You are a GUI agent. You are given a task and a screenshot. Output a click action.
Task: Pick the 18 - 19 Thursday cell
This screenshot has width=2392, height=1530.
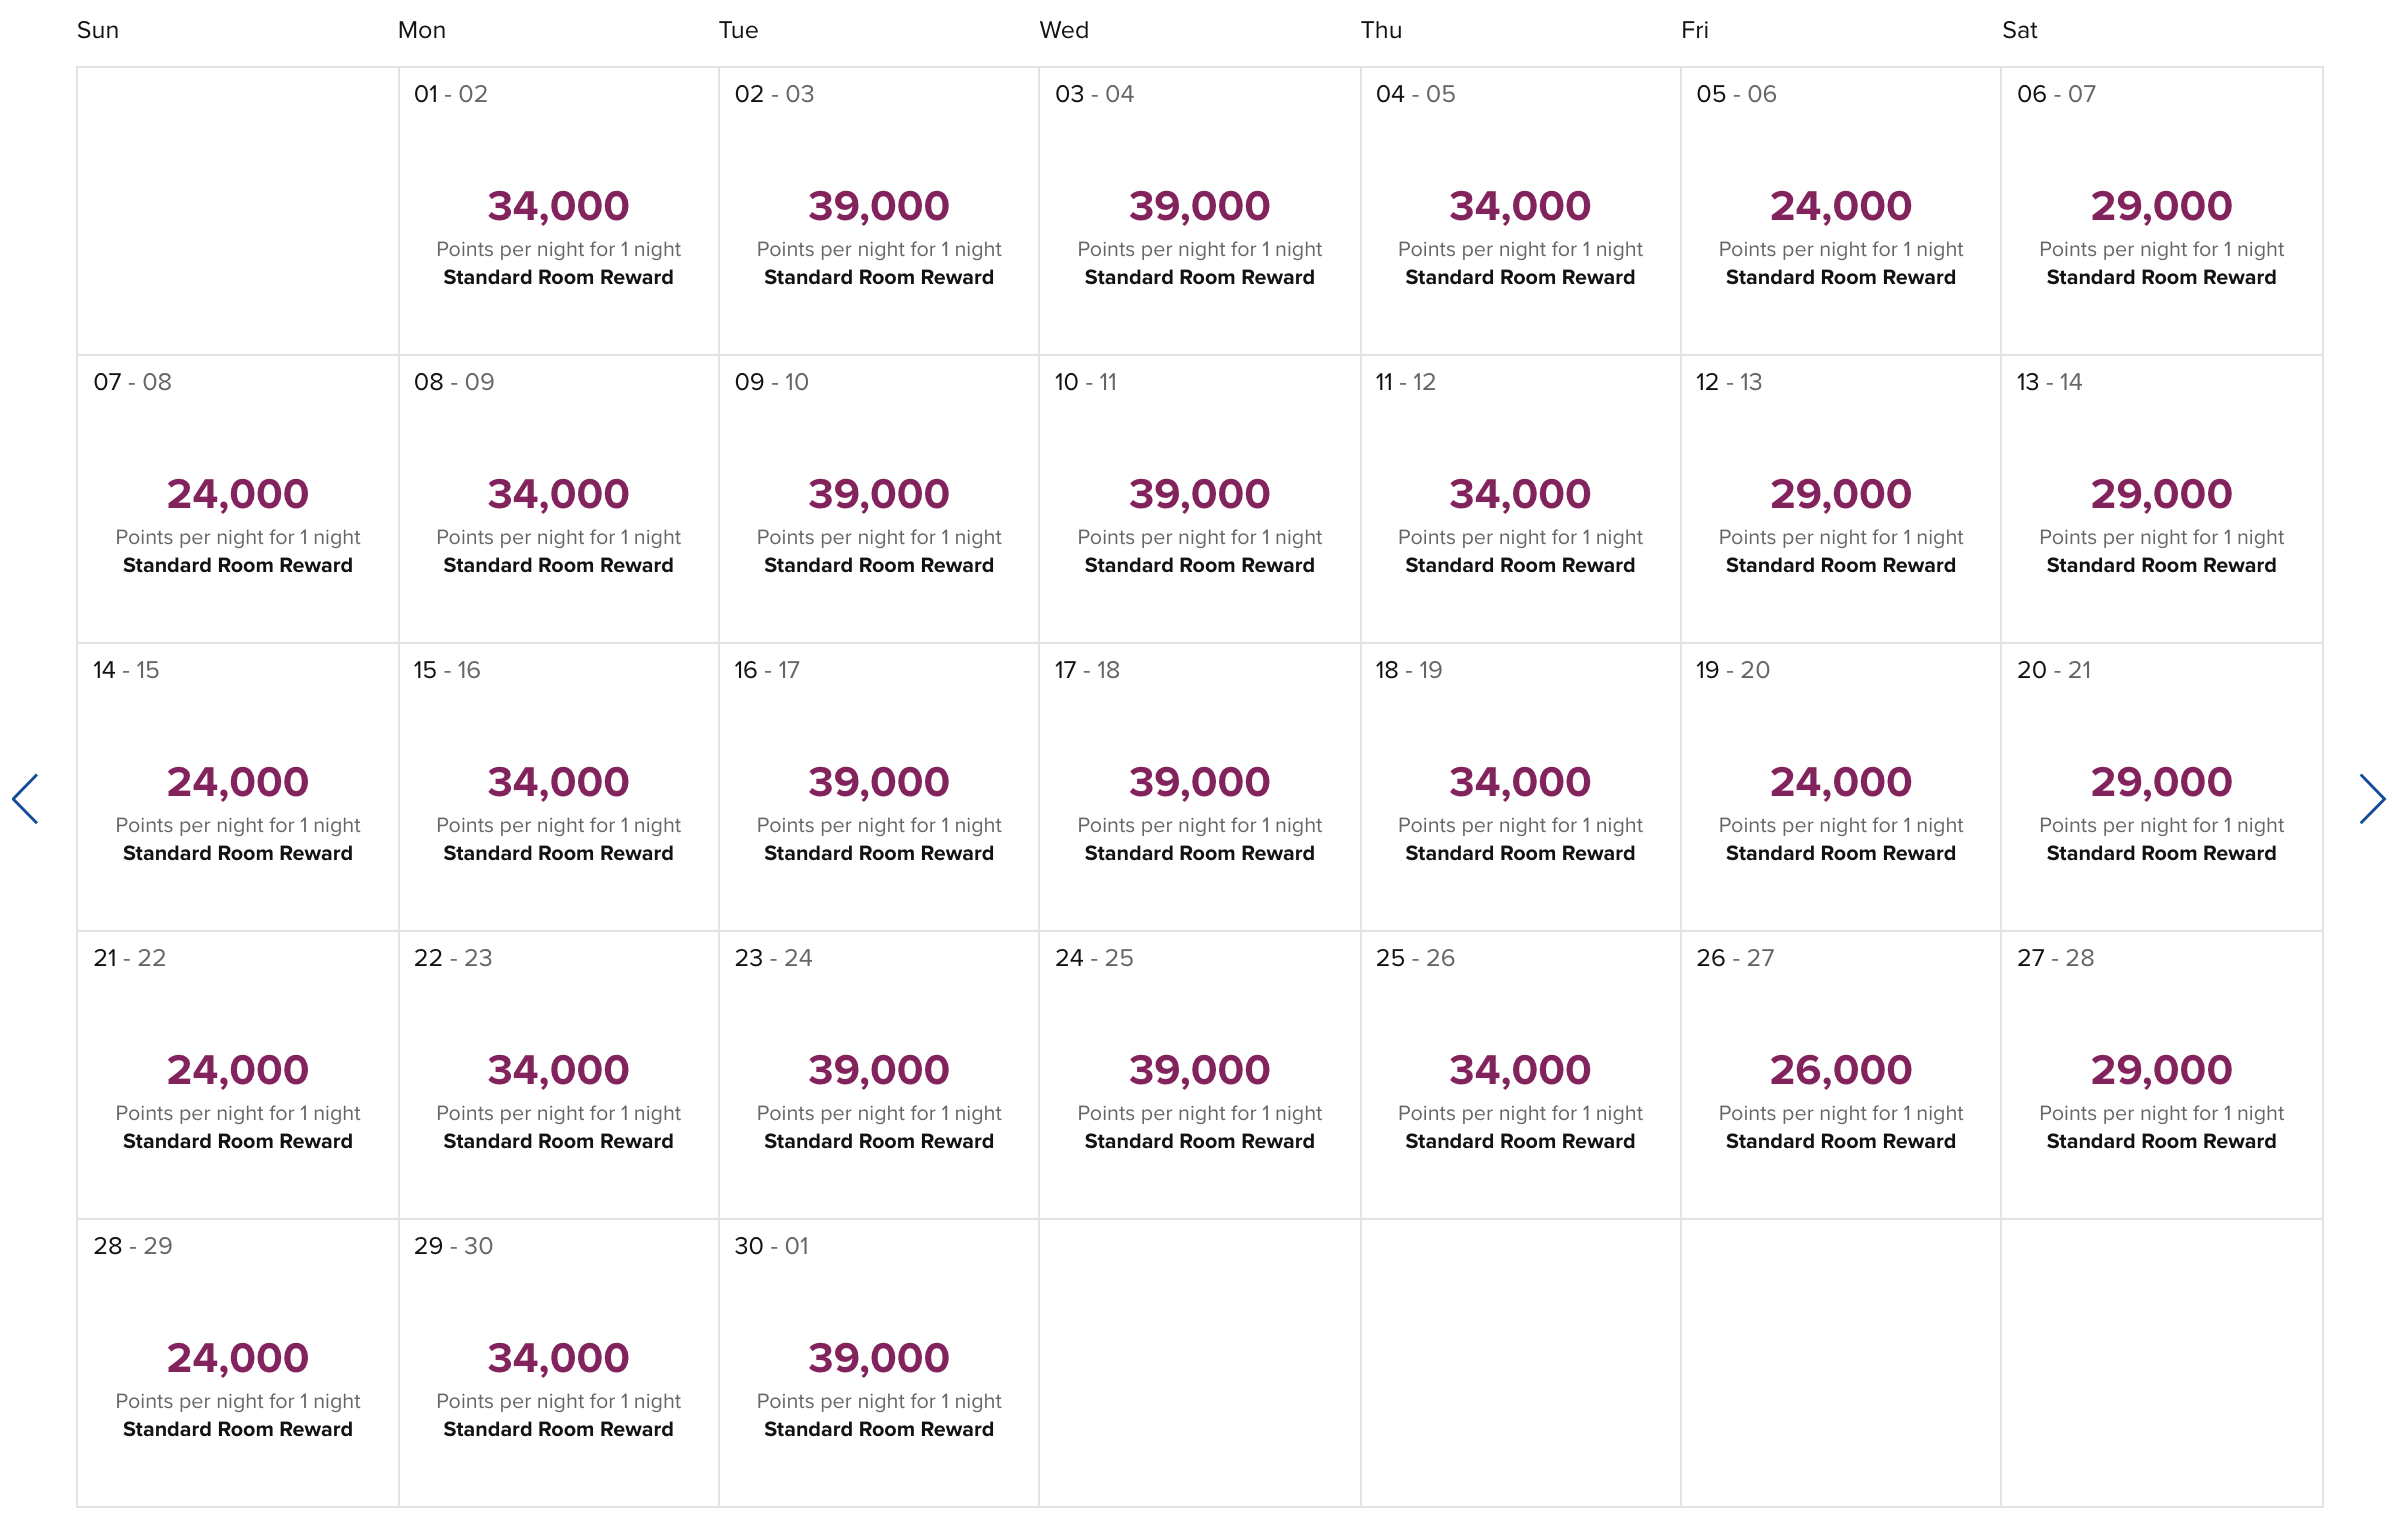click(1520, 787)
